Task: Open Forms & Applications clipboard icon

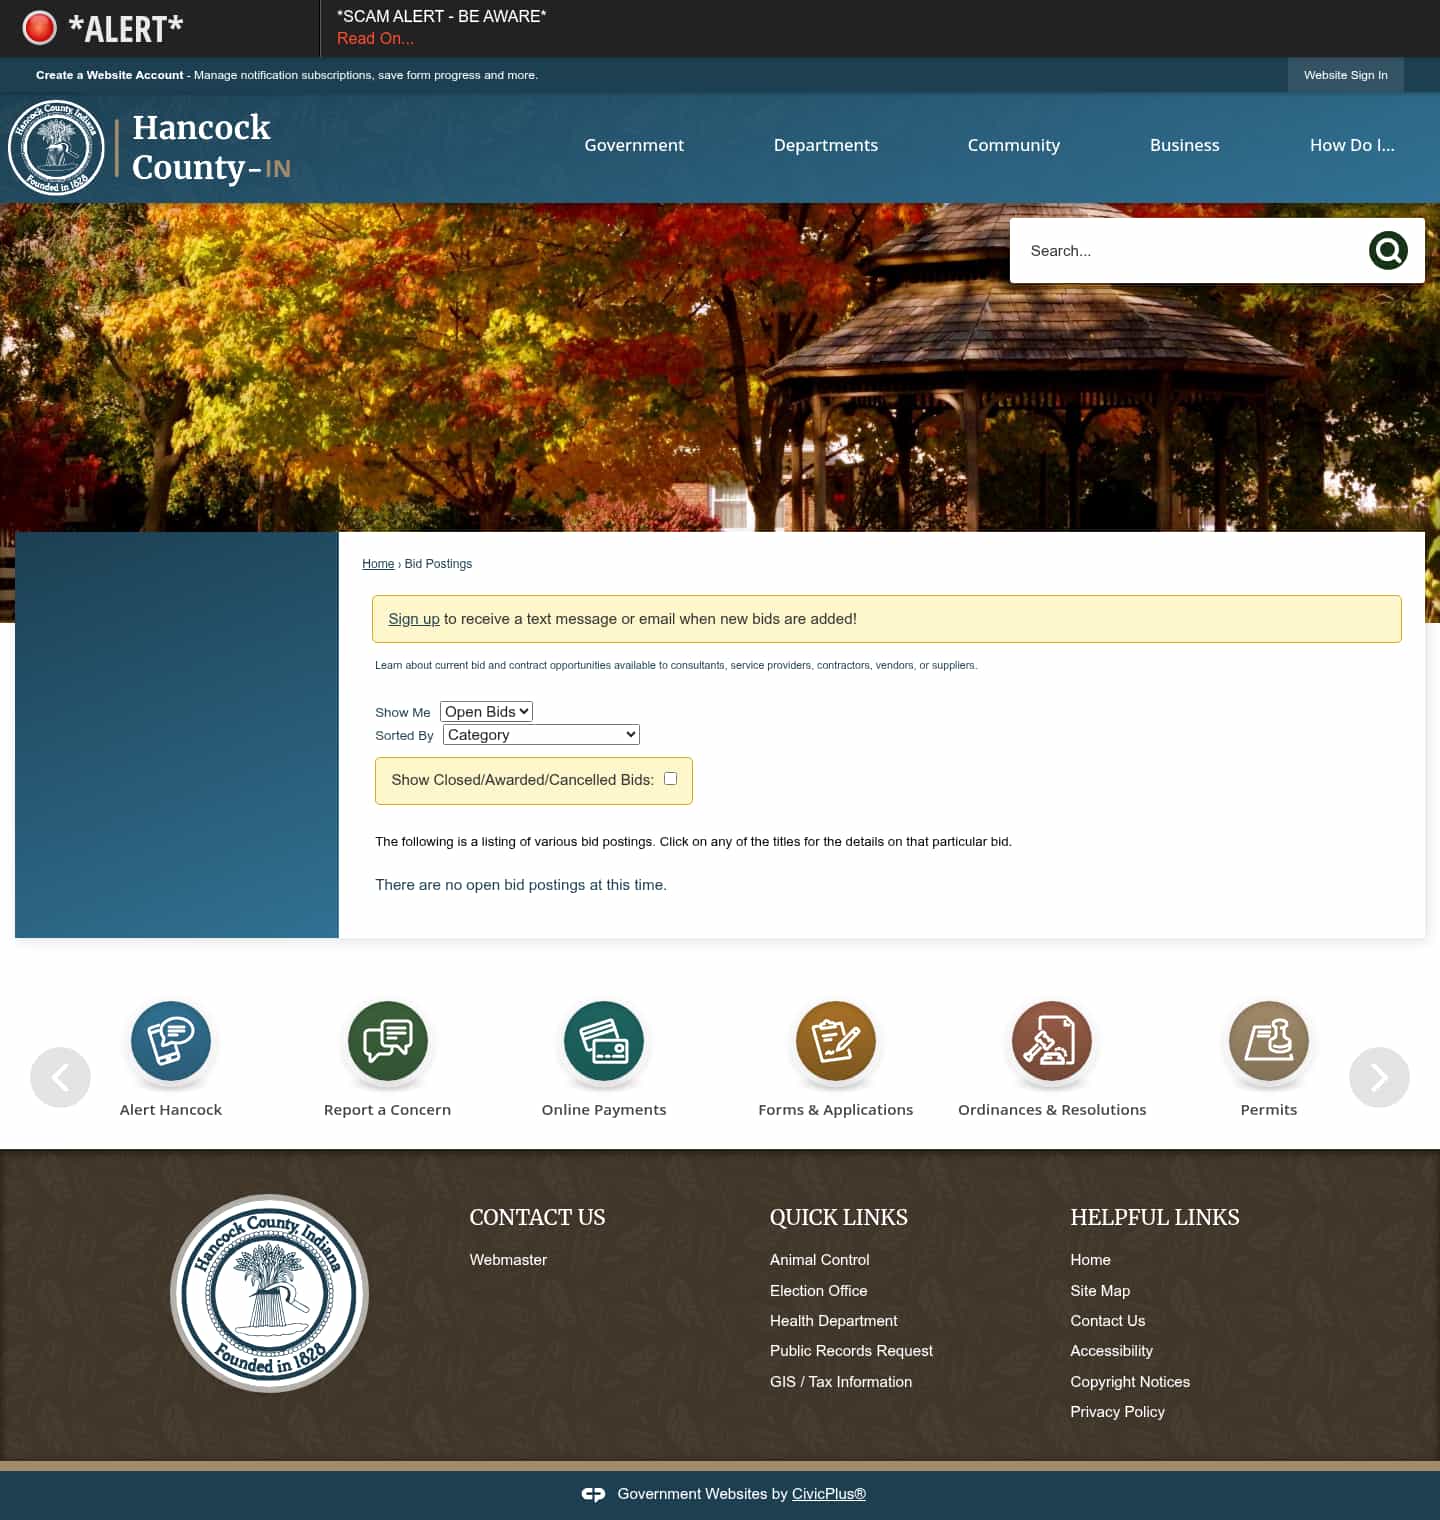Action: 835,1041
